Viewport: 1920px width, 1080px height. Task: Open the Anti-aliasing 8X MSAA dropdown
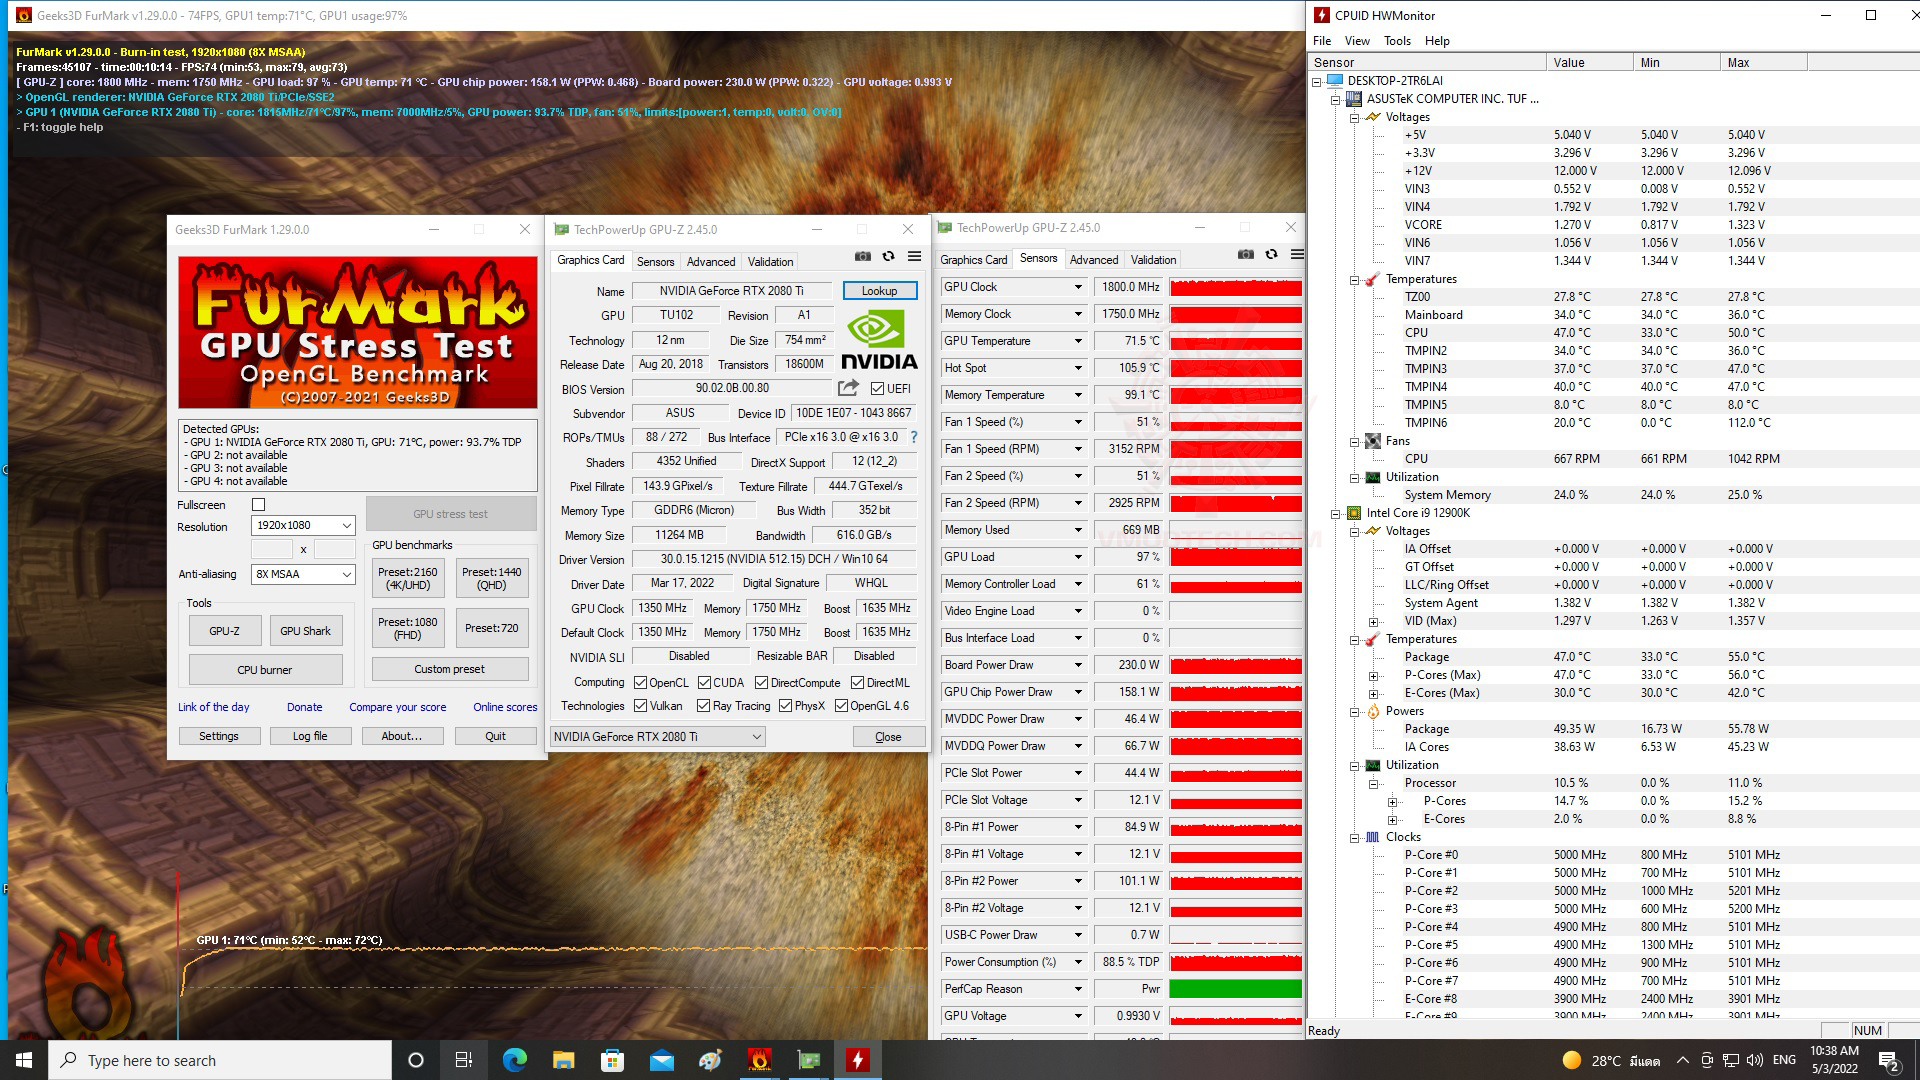[x=303, y=574]
